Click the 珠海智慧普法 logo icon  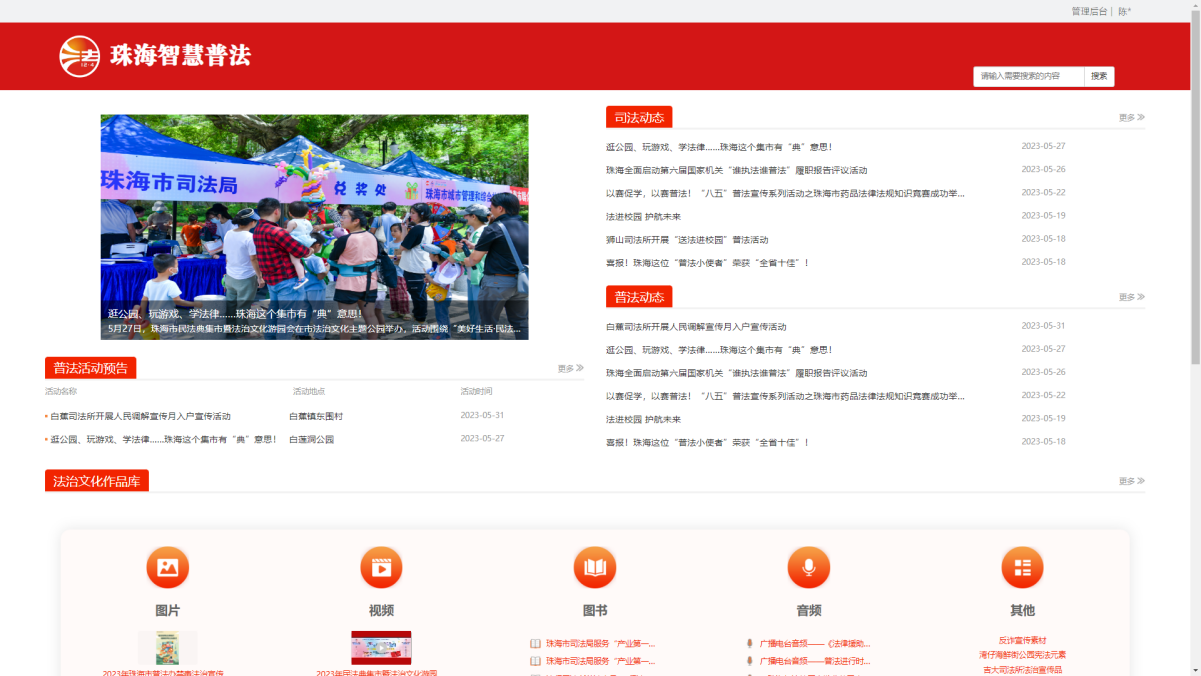(79, 56)
